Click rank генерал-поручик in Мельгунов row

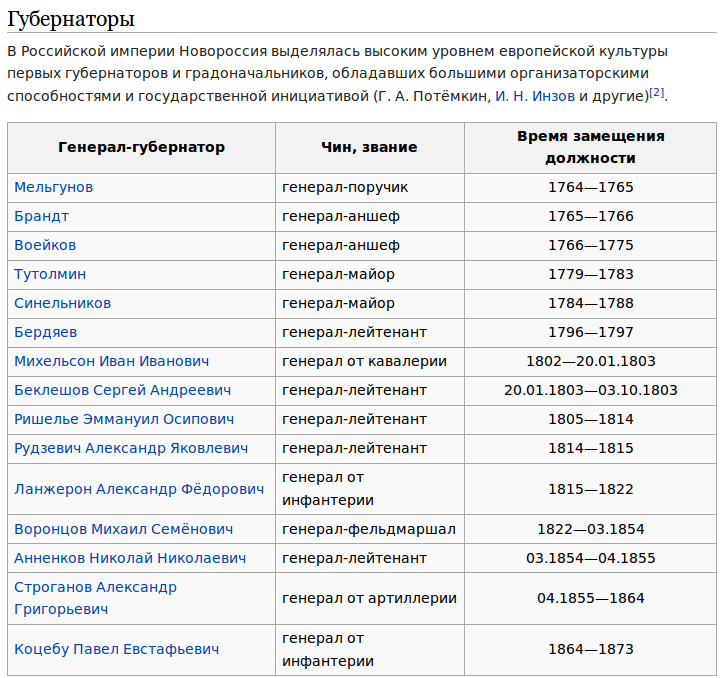(x=345, y=187)
